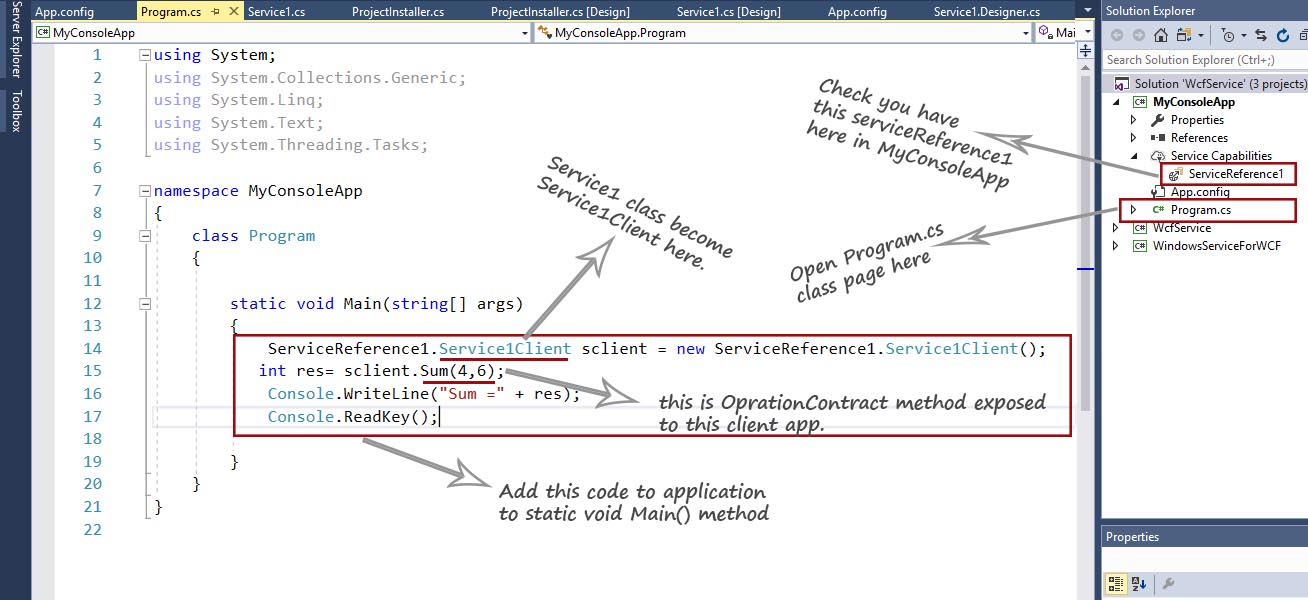
Task: Open the Toolbox side tab
Action: (x=15, y=111)
